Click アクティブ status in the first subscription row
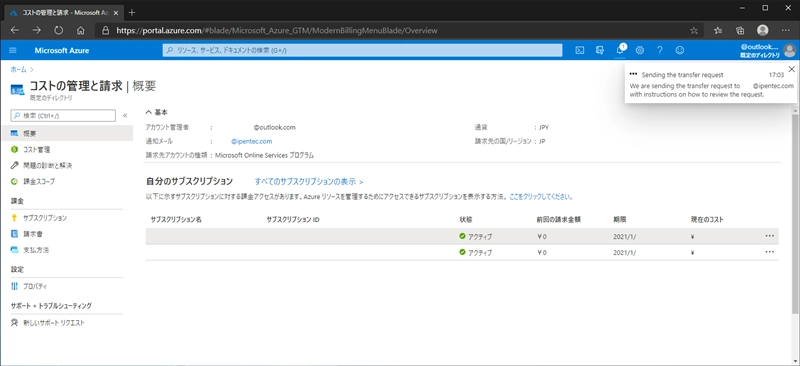Screen dimensions: 800x366 point(476,236)
